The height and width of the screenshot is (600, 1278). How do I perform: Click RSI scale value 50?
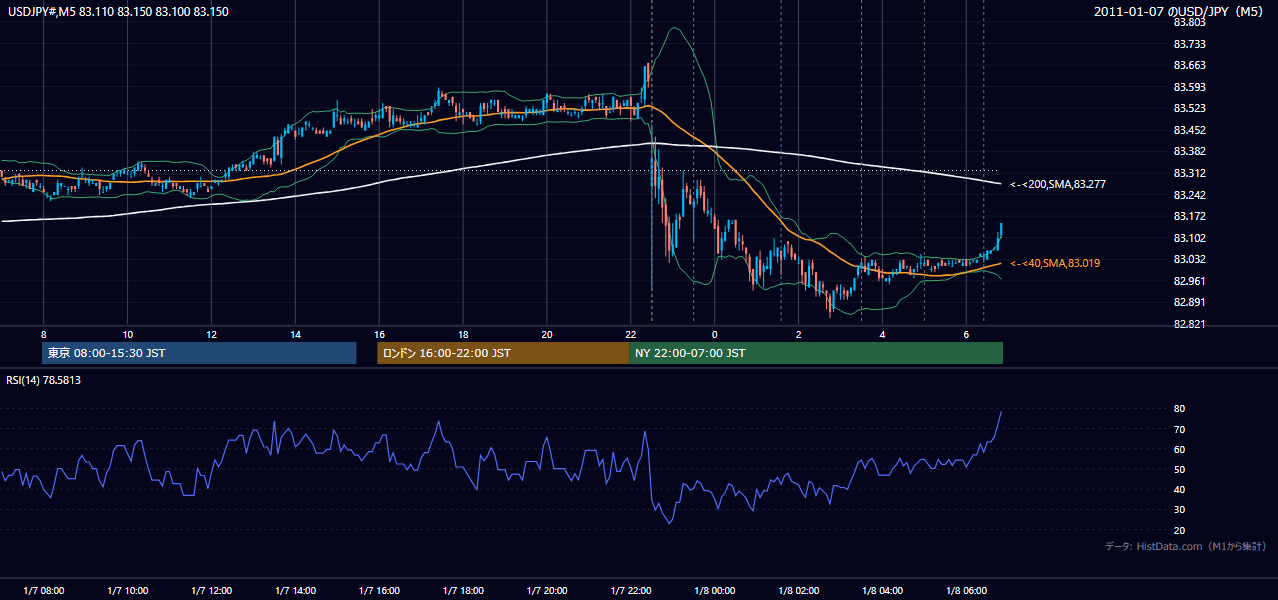pyautogui.click(x=1180, y=469)
